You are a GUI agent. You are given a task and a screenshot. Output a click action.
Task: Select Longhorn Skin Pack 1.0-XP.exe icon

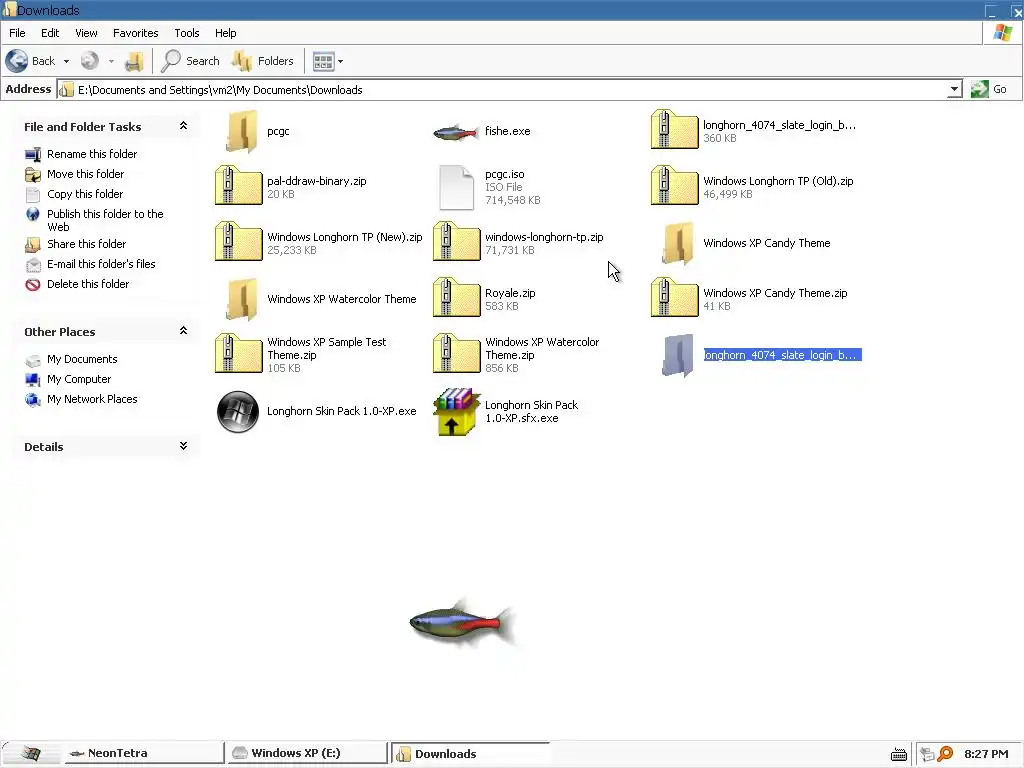(x=238, y=411)
